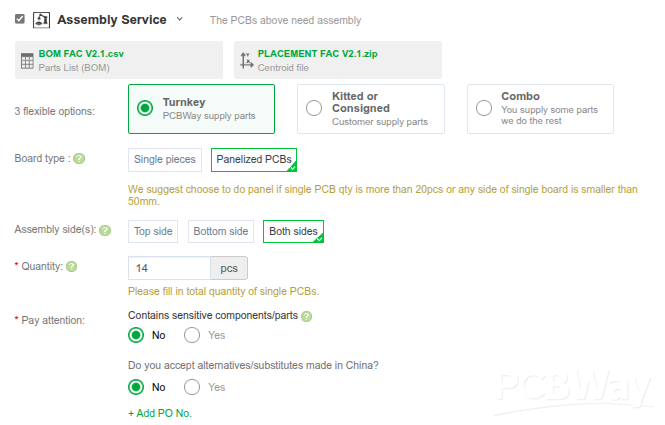
Task: Select Both sides assembly
Action: [x=293, y=231]
